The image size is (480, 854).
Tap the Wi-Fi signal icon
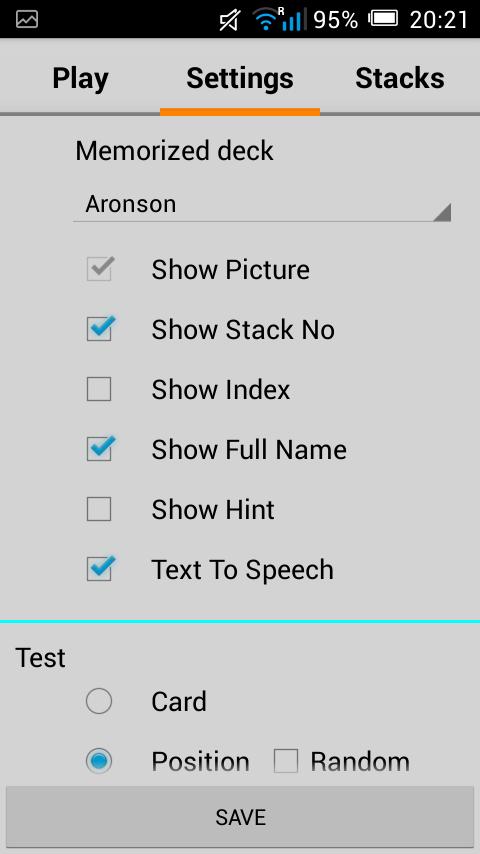tap(265, 20)
